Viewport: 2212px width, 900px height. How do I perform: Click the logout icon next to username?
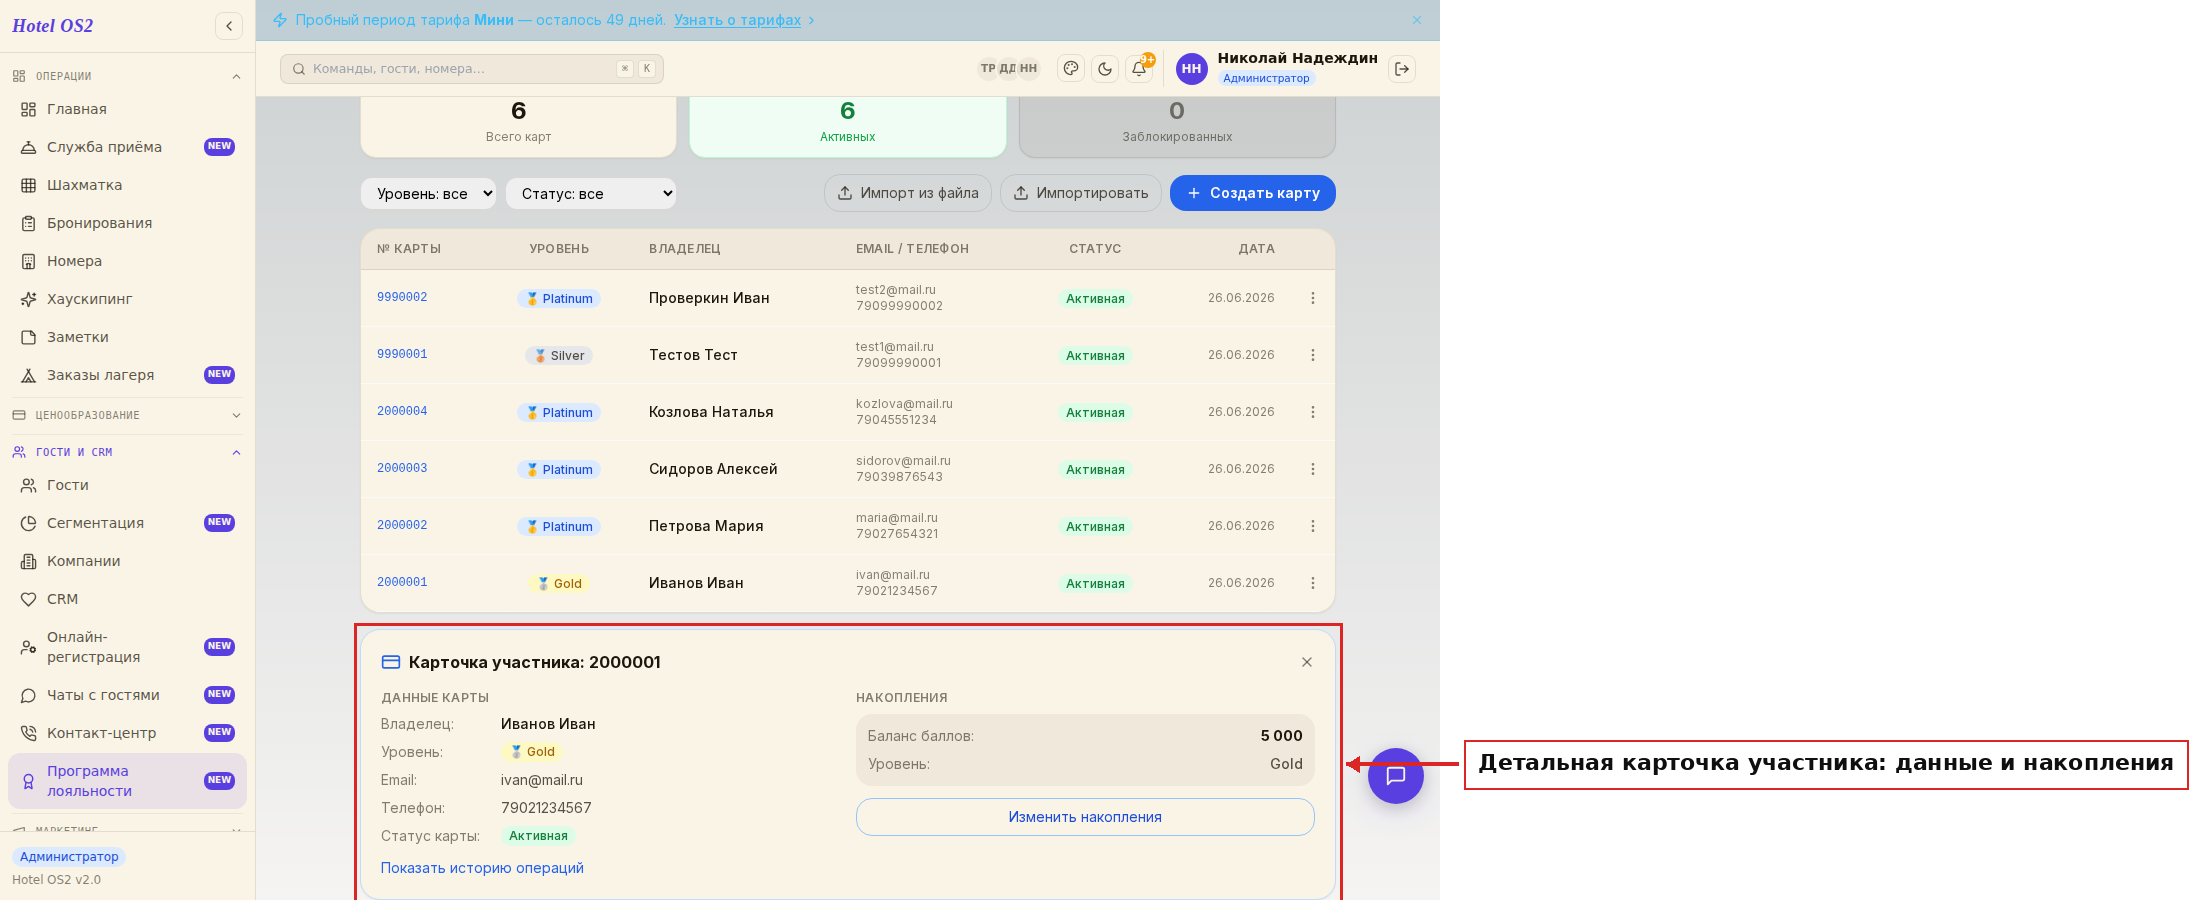pos(1402,69)
